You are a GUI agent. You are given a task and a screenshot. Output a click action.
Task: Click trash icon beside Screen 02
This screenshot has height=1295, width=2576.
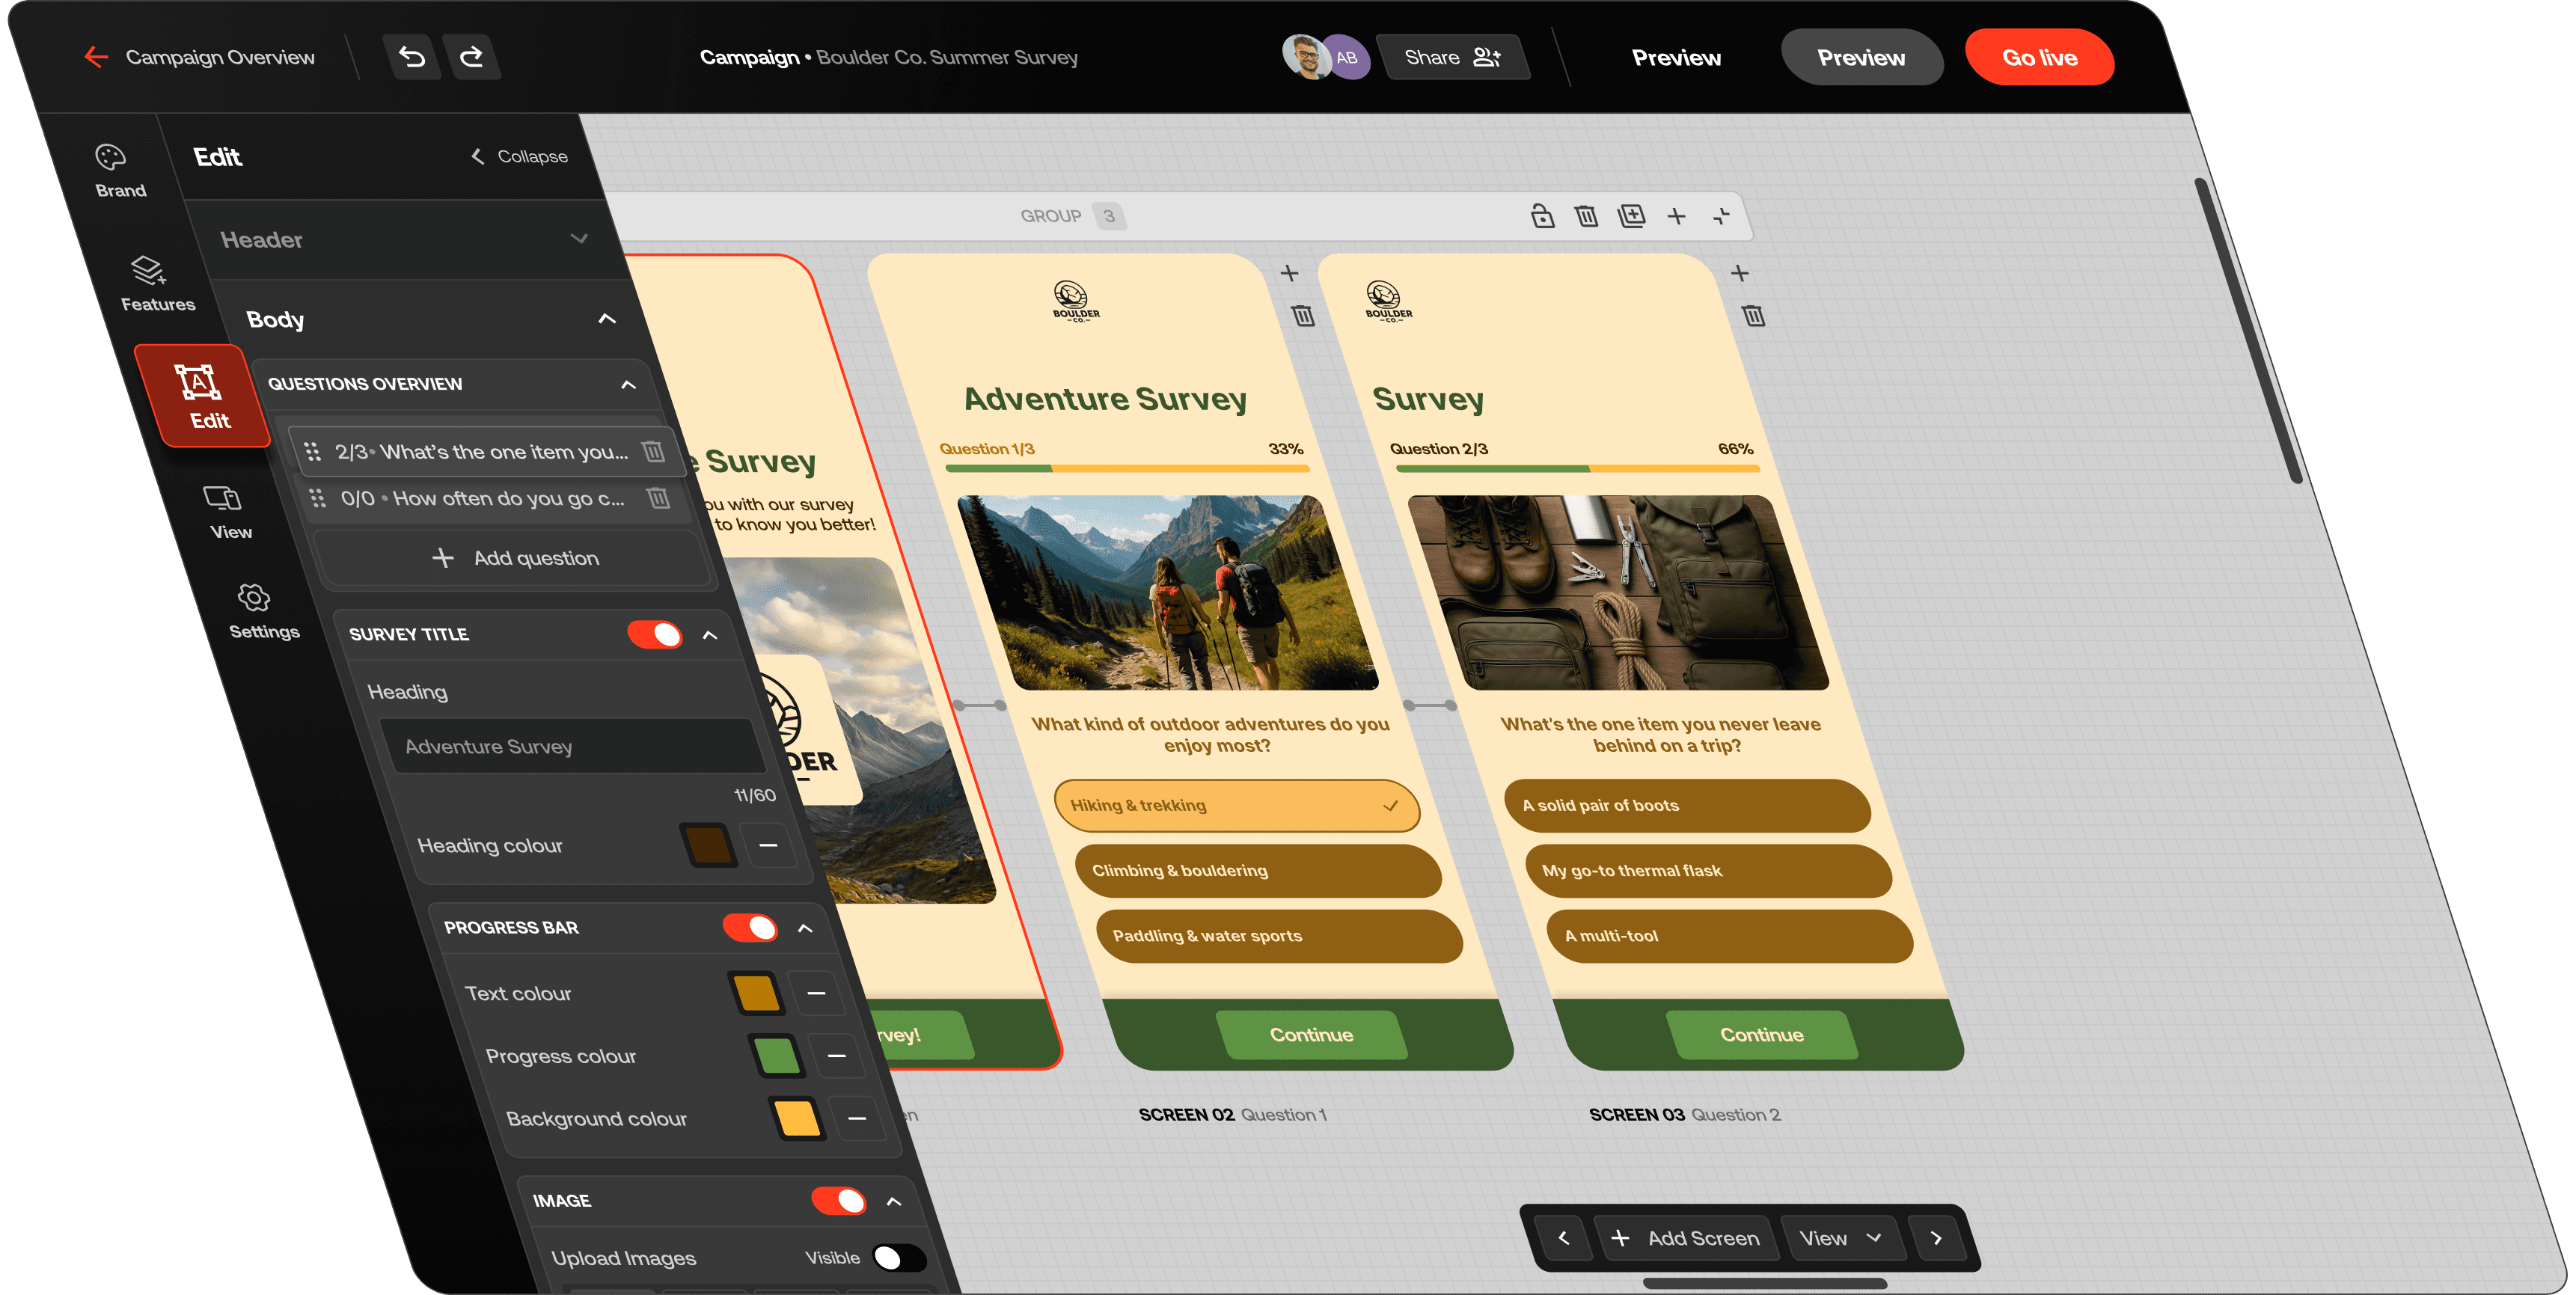click(x=1303, y=317)
